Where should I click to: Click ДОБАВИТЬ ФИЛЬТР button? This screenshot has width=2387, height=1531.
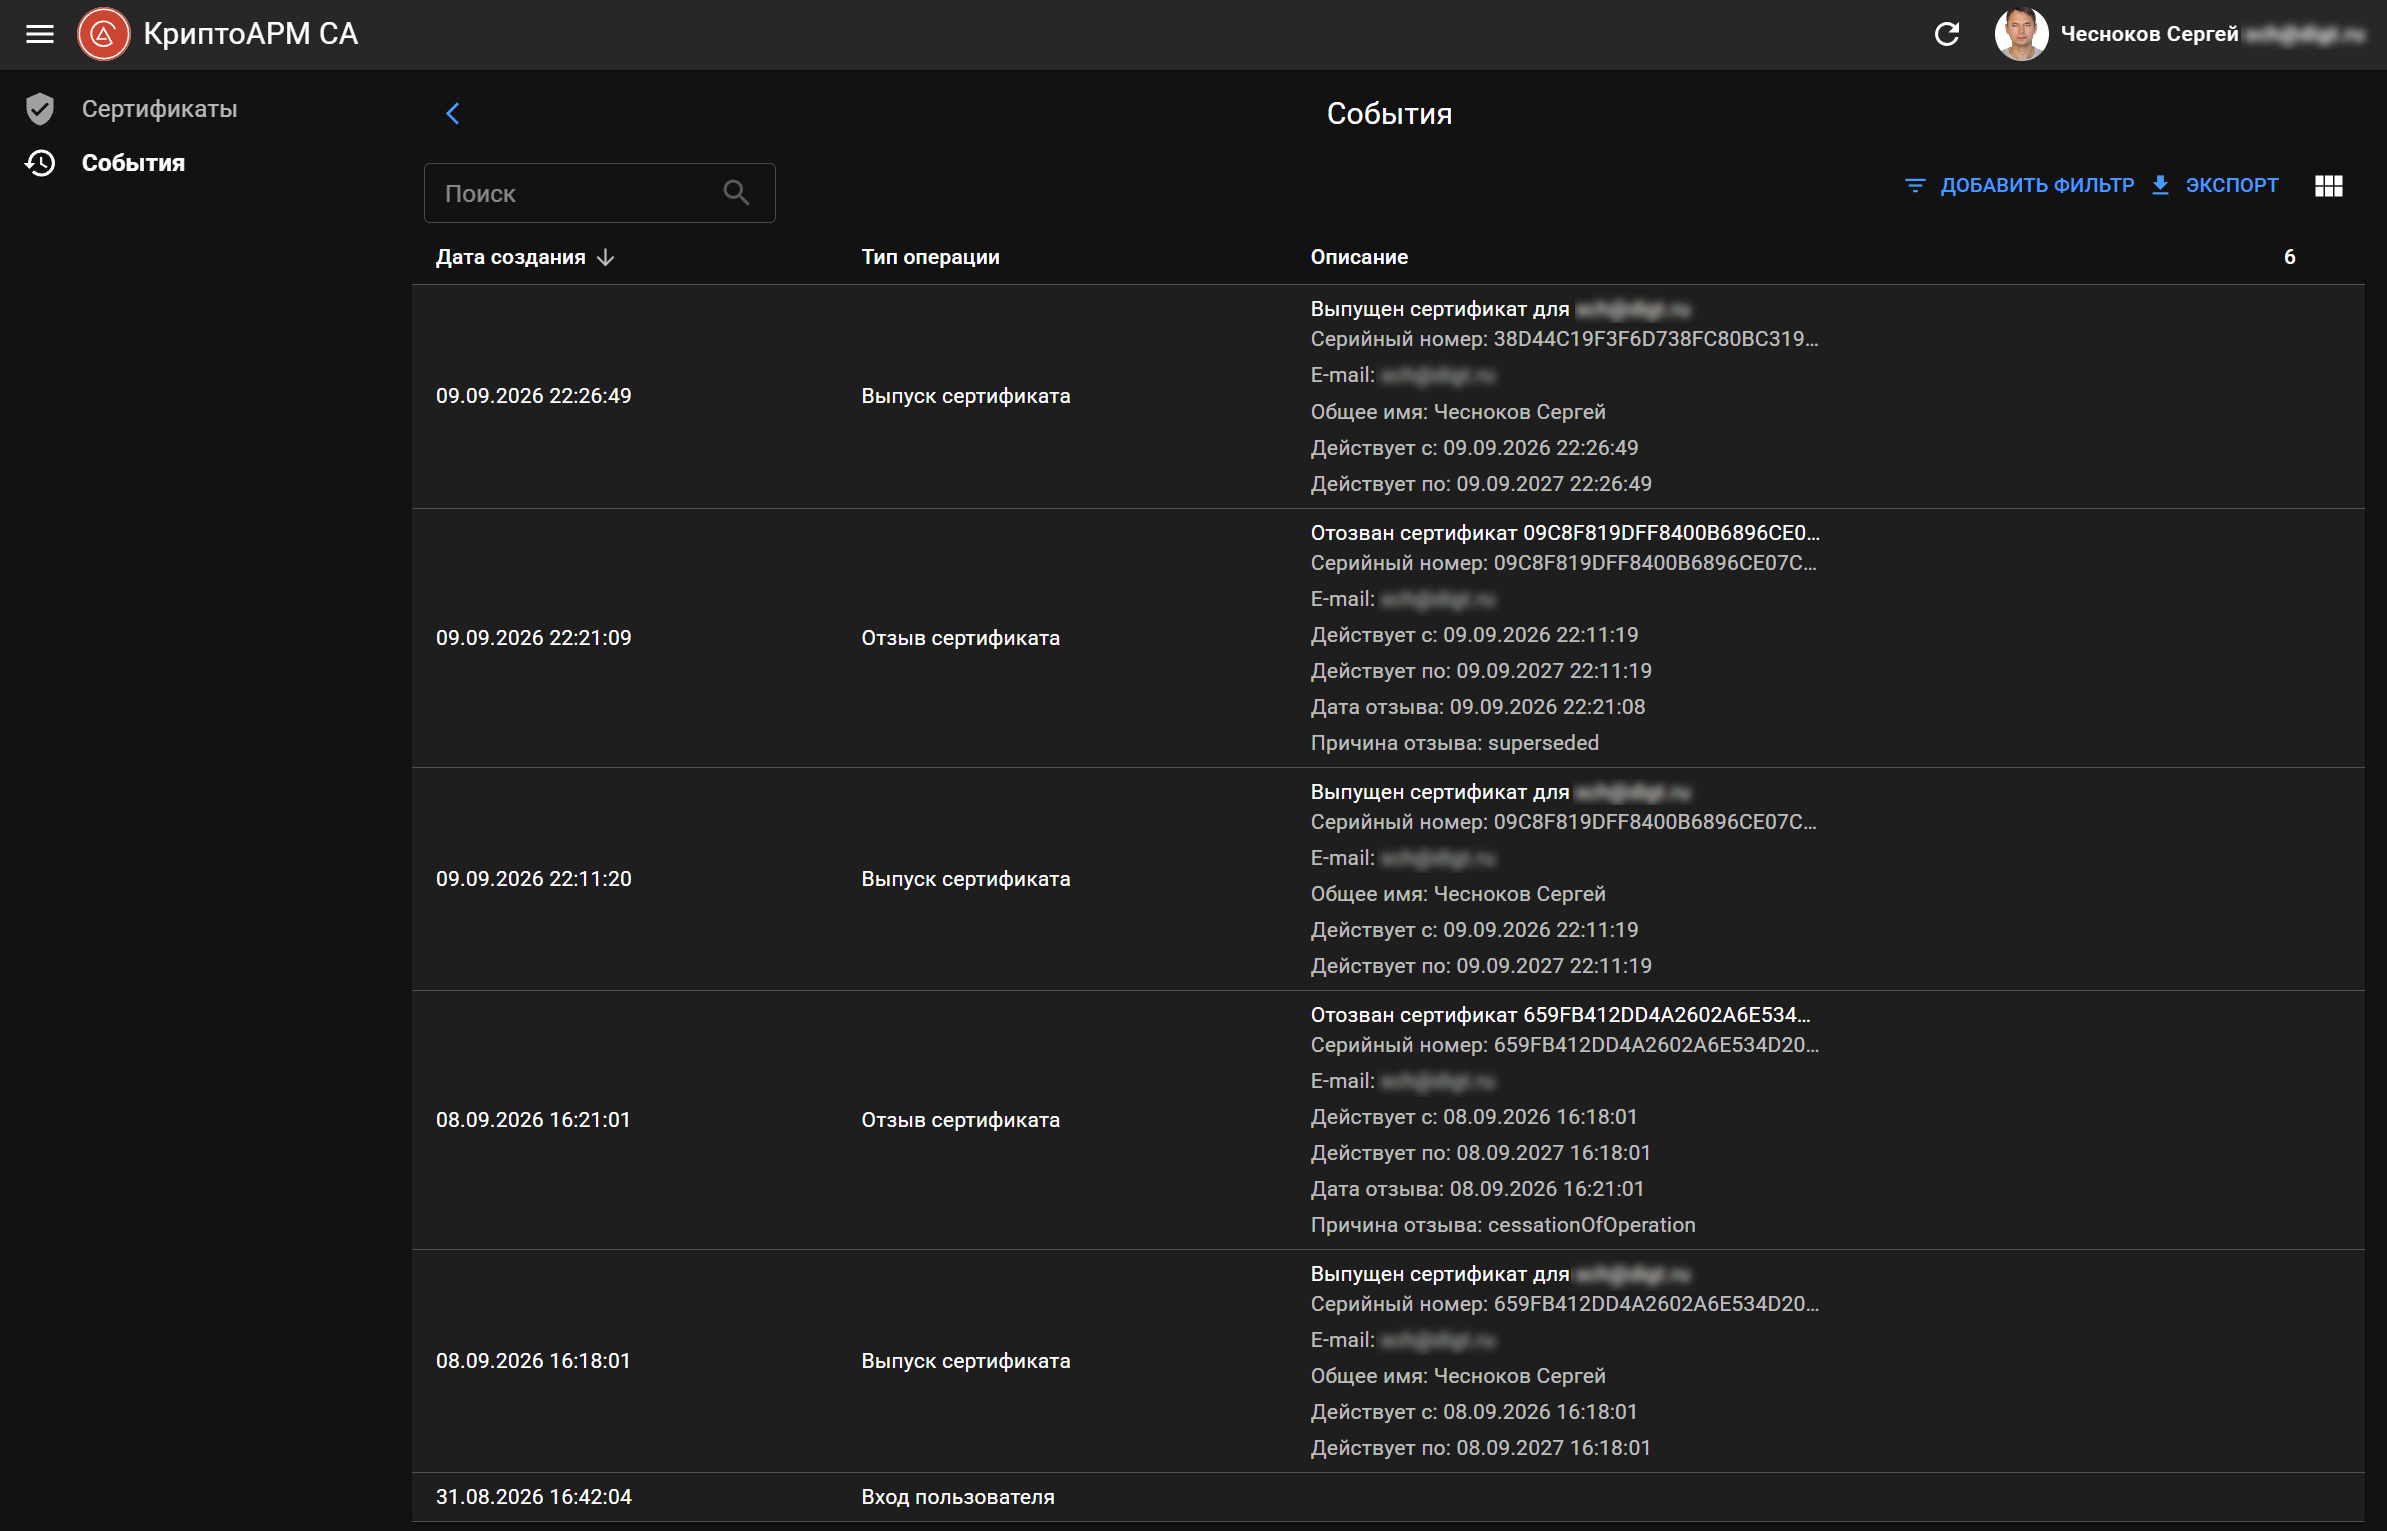2020,185
